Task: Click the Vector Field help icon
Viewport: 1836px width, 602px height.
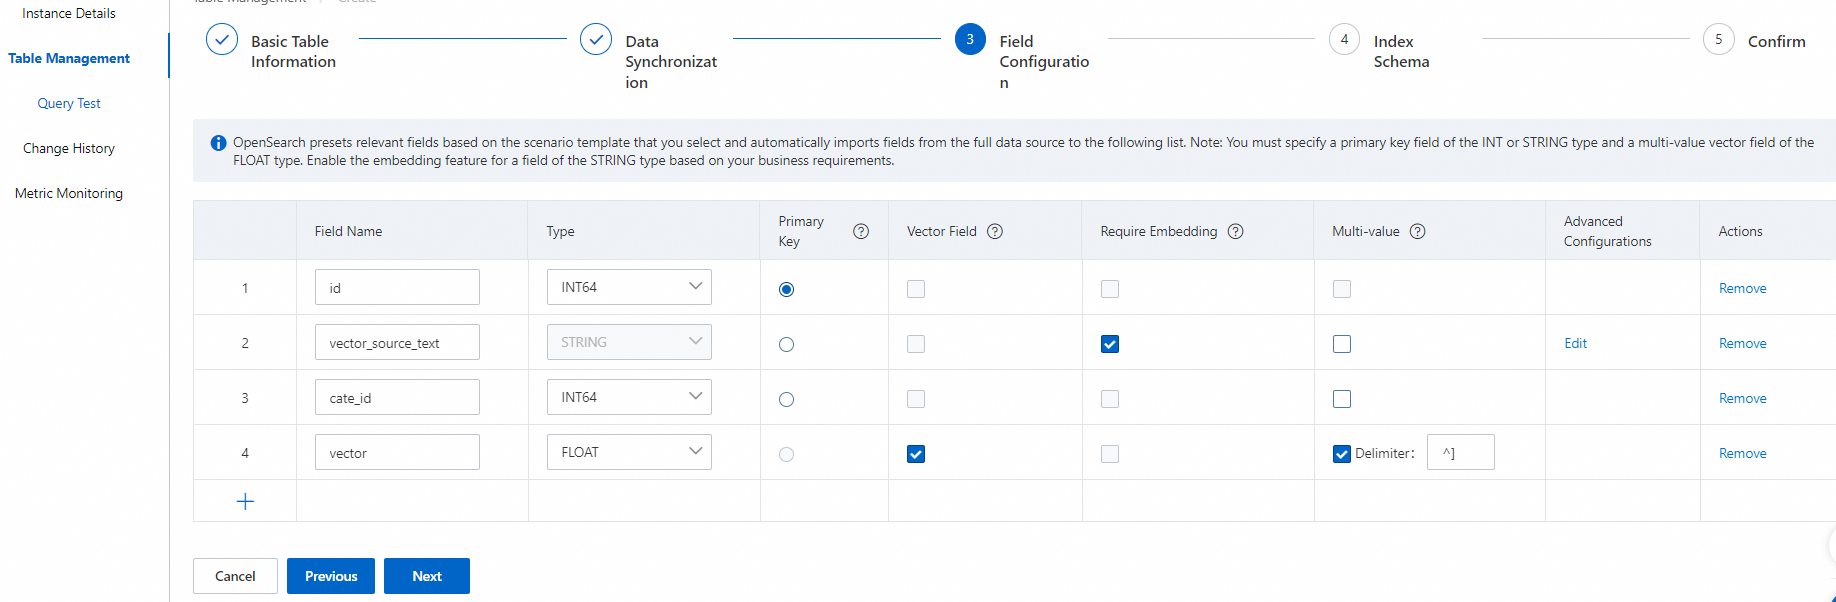Action: coord(995,231)
